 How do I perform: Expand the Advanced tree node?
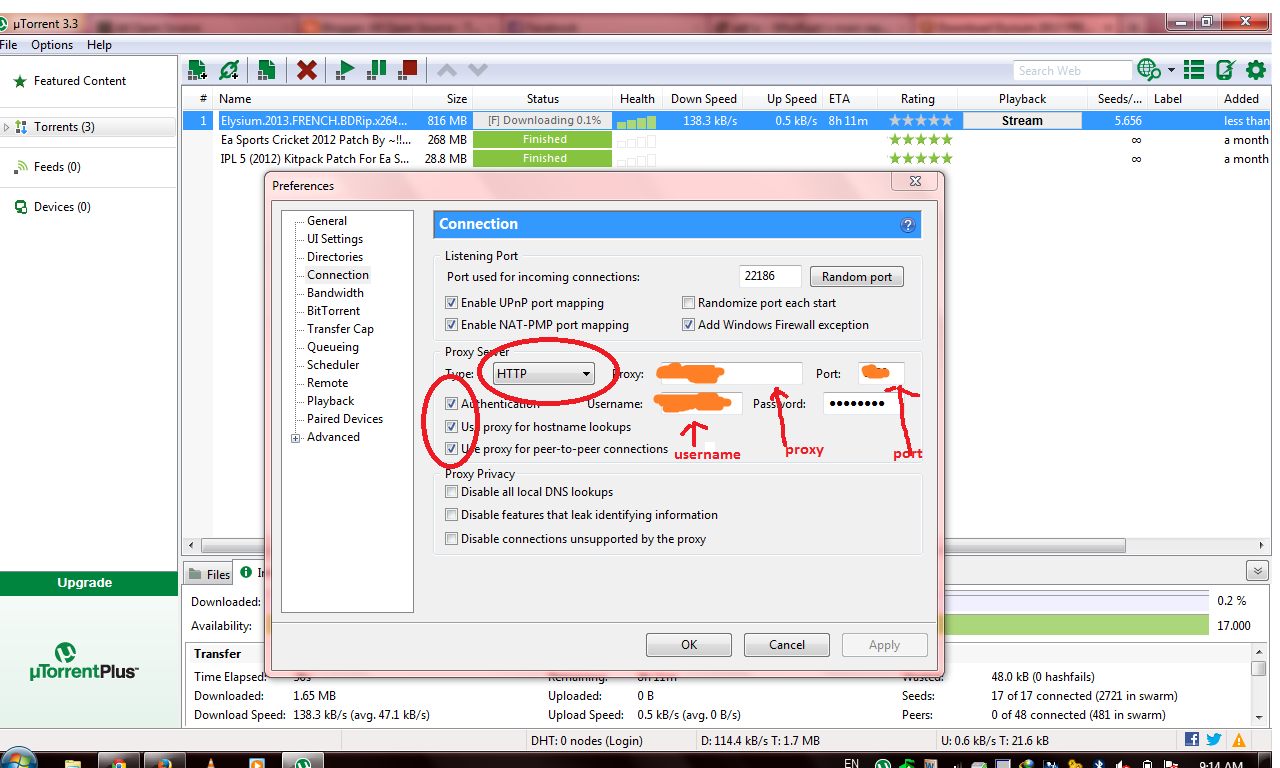tap(295, 438)
